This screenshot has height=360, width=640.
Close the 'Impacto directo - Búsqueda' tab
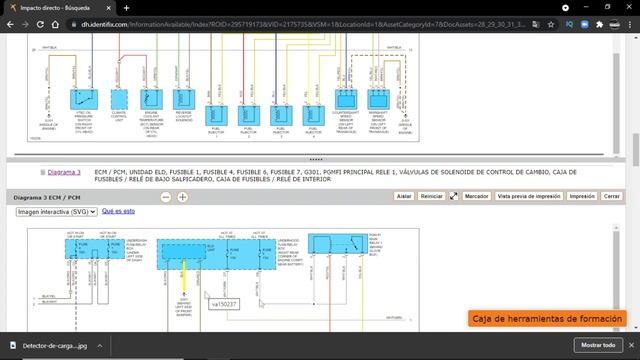click(x=109, y=8)
